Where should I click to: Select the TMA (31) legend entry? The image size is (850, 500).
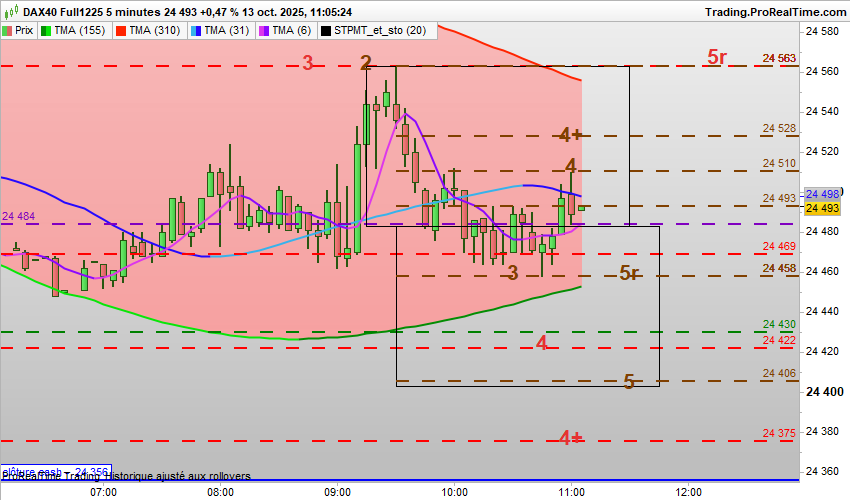pos(220,31)
